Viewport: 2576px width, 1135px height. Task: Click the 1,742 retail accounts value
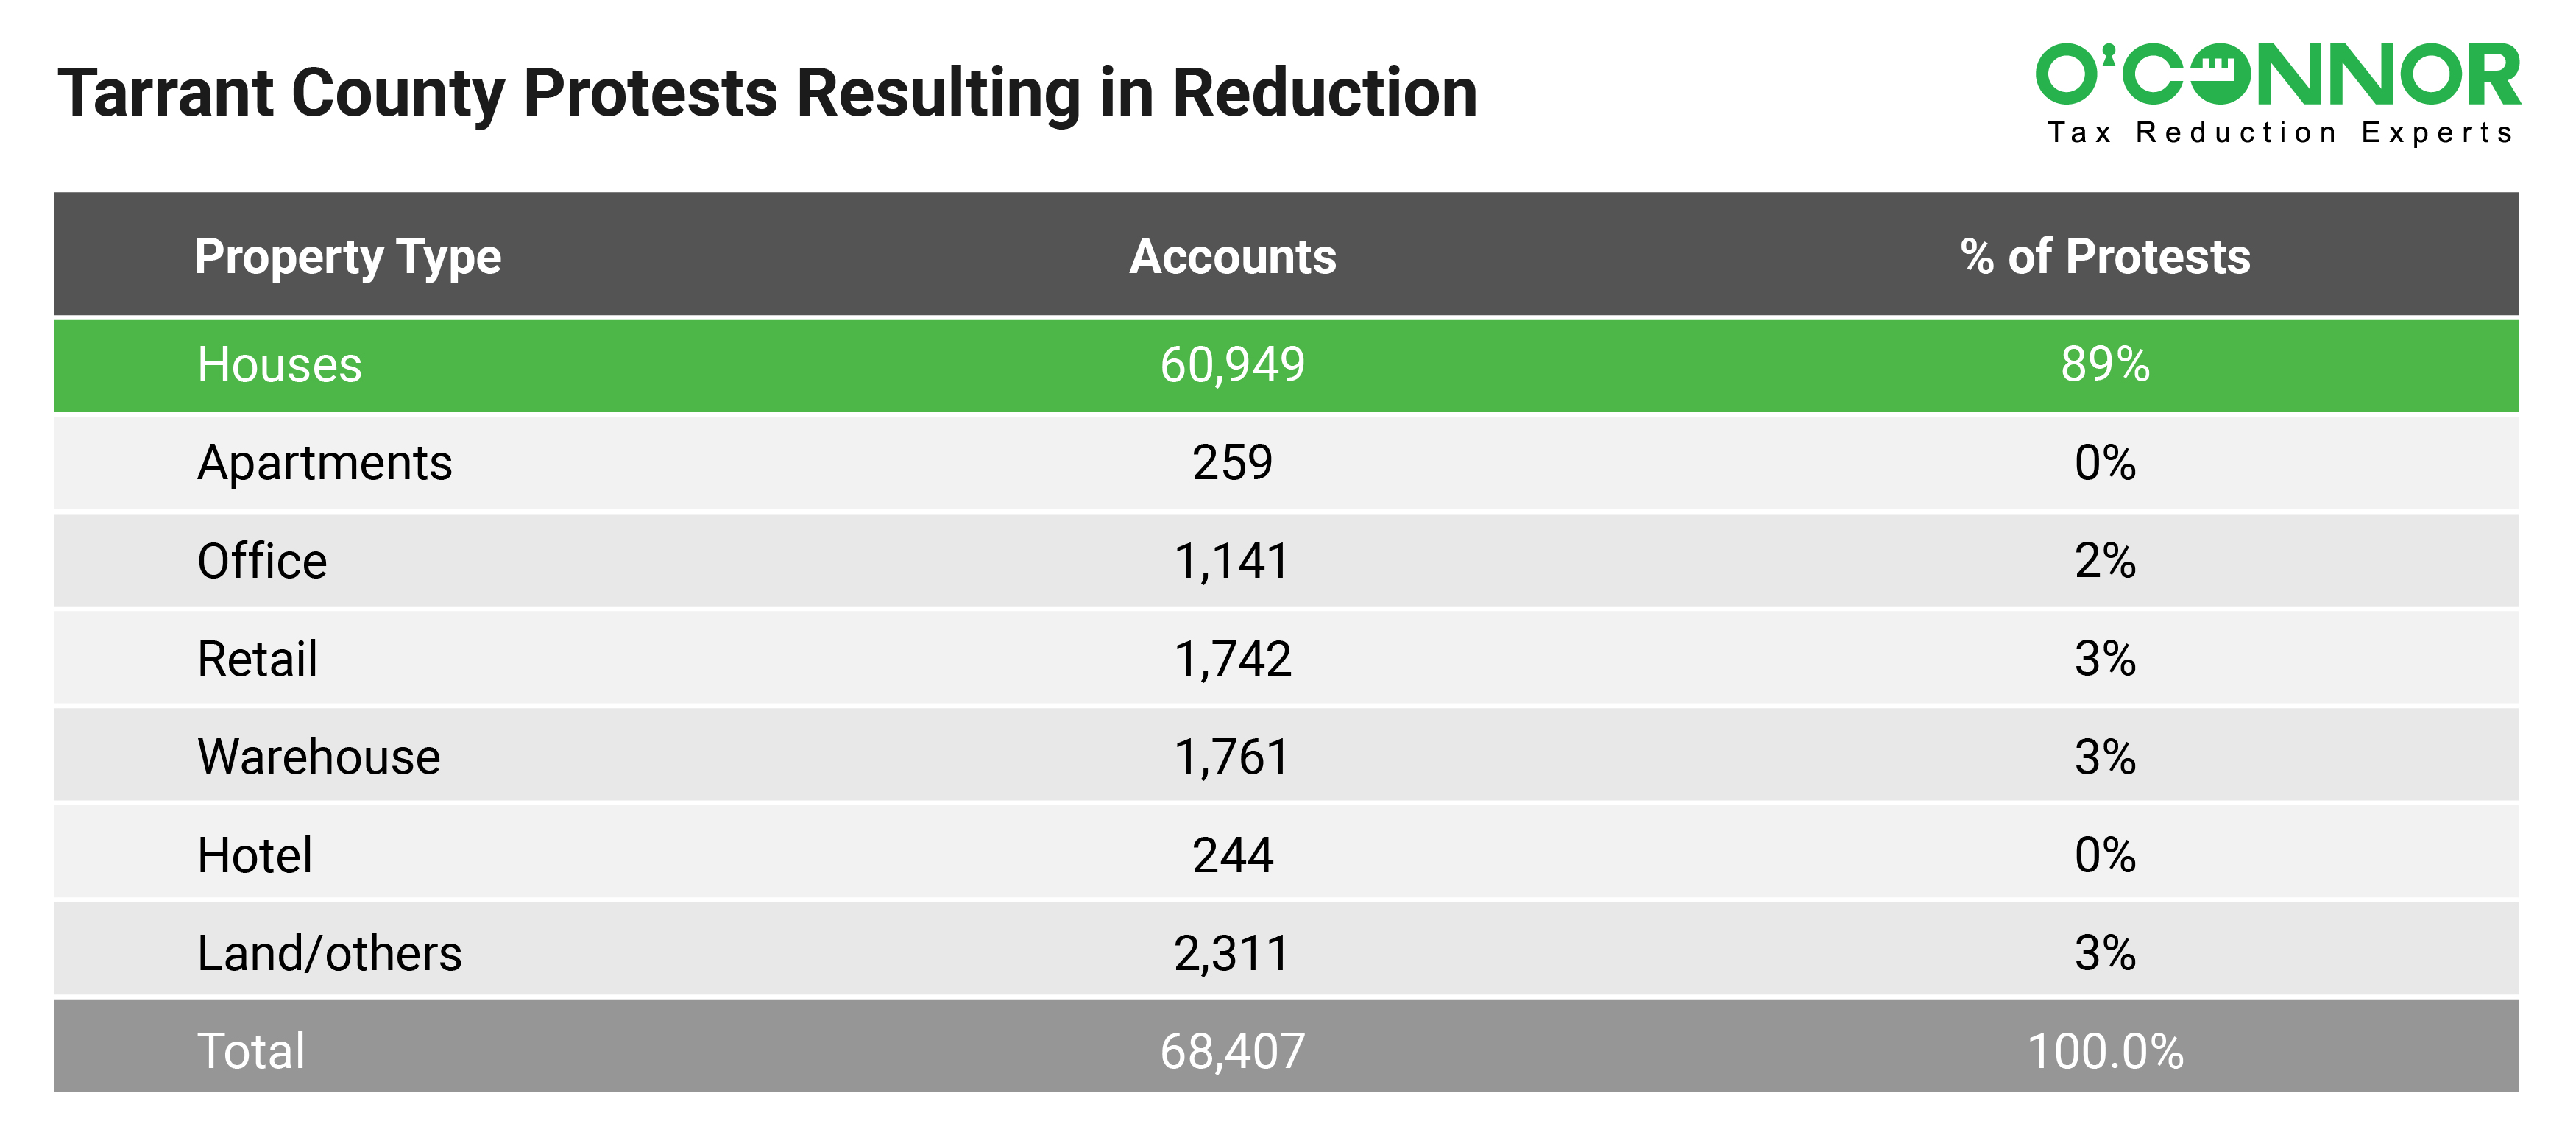point(1232,659)
